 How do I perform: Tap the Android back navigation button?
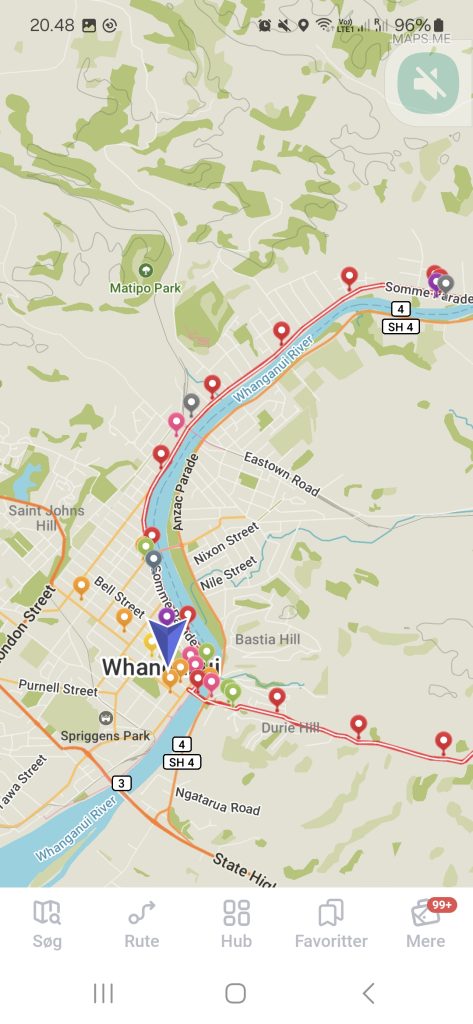point(368,993)
